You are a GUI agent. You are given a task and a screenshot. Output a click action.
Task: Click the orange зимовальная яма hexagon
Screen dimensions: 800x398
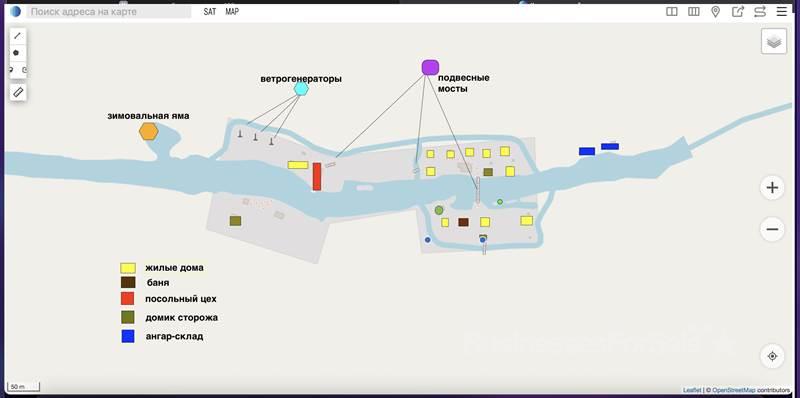pos(148,132)
